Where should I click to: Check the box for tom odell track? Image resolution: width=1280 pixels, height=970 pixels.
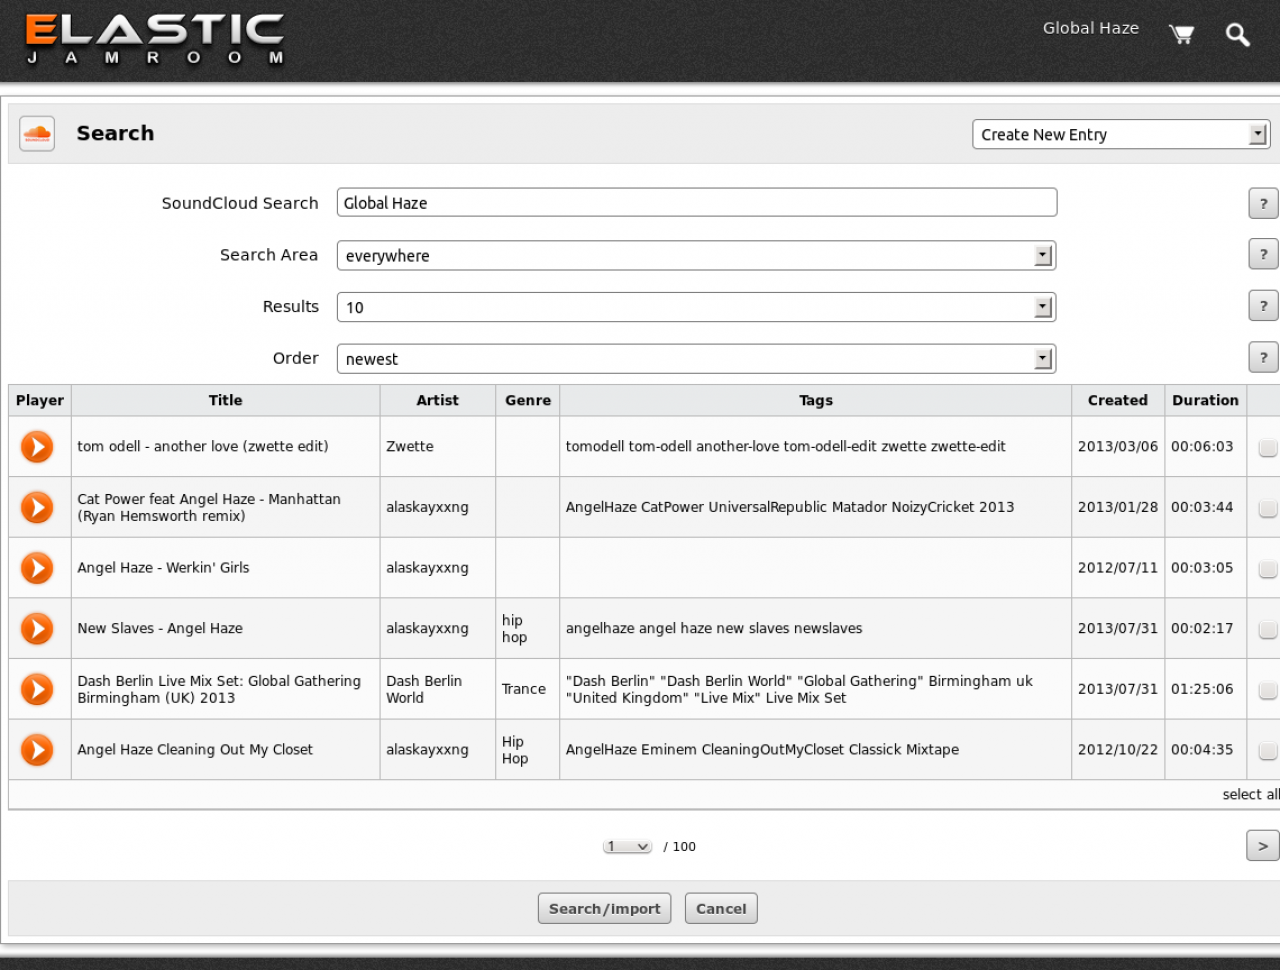pyautogui.click(x=1267, y=448)
